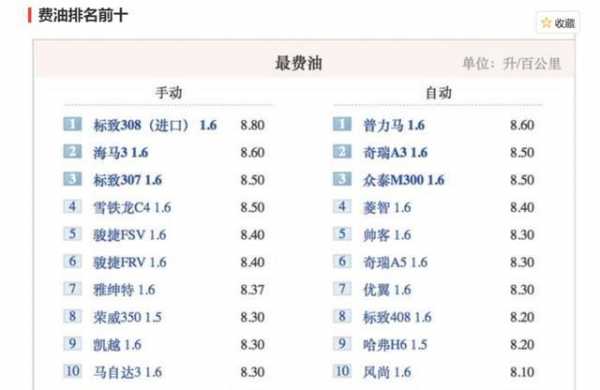Open 普力马 1.6 in automatic list
The image size is (600, 390).
click(x=394, y=125)
